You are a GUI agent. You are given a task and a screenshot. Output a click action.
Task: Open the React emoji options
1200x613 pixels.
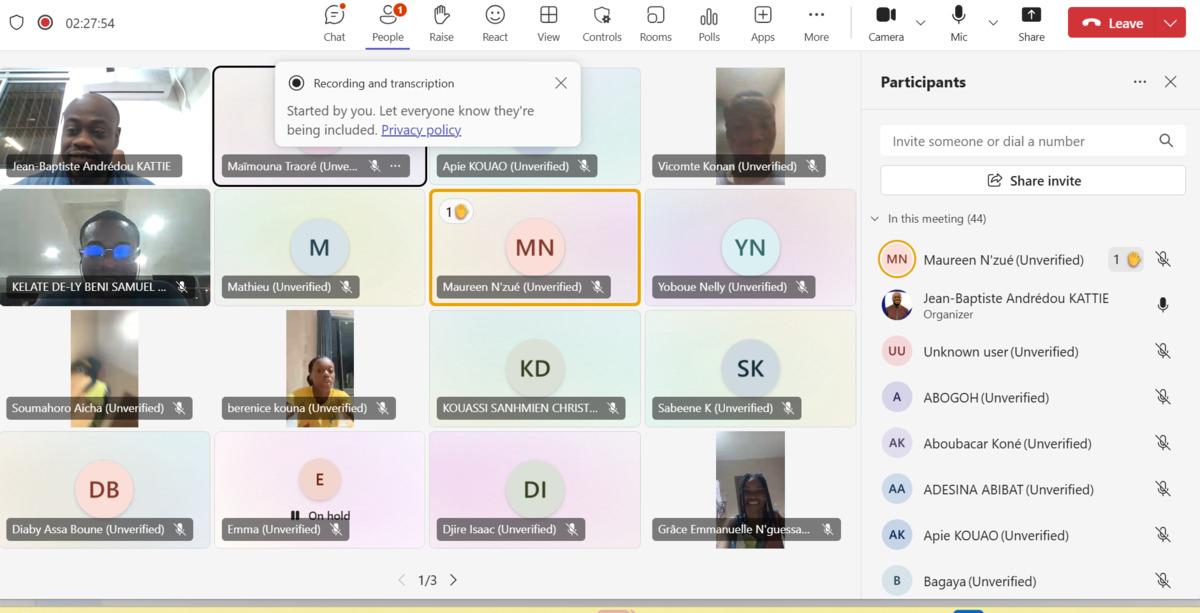click(x=495, y=23)
